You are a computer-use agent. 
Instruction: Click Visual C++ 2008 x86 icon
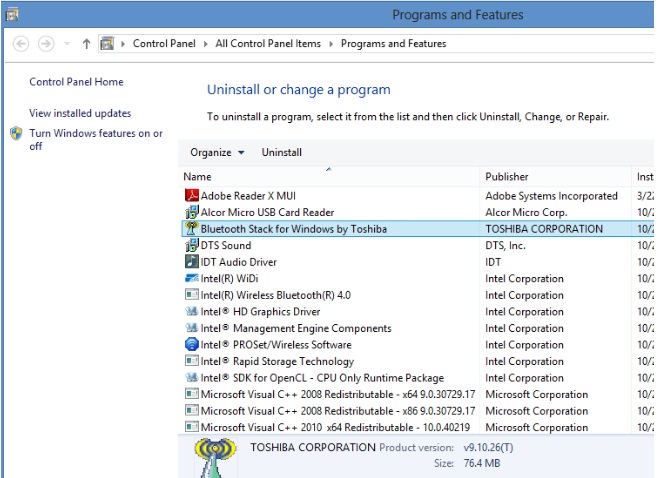[192, 411]
